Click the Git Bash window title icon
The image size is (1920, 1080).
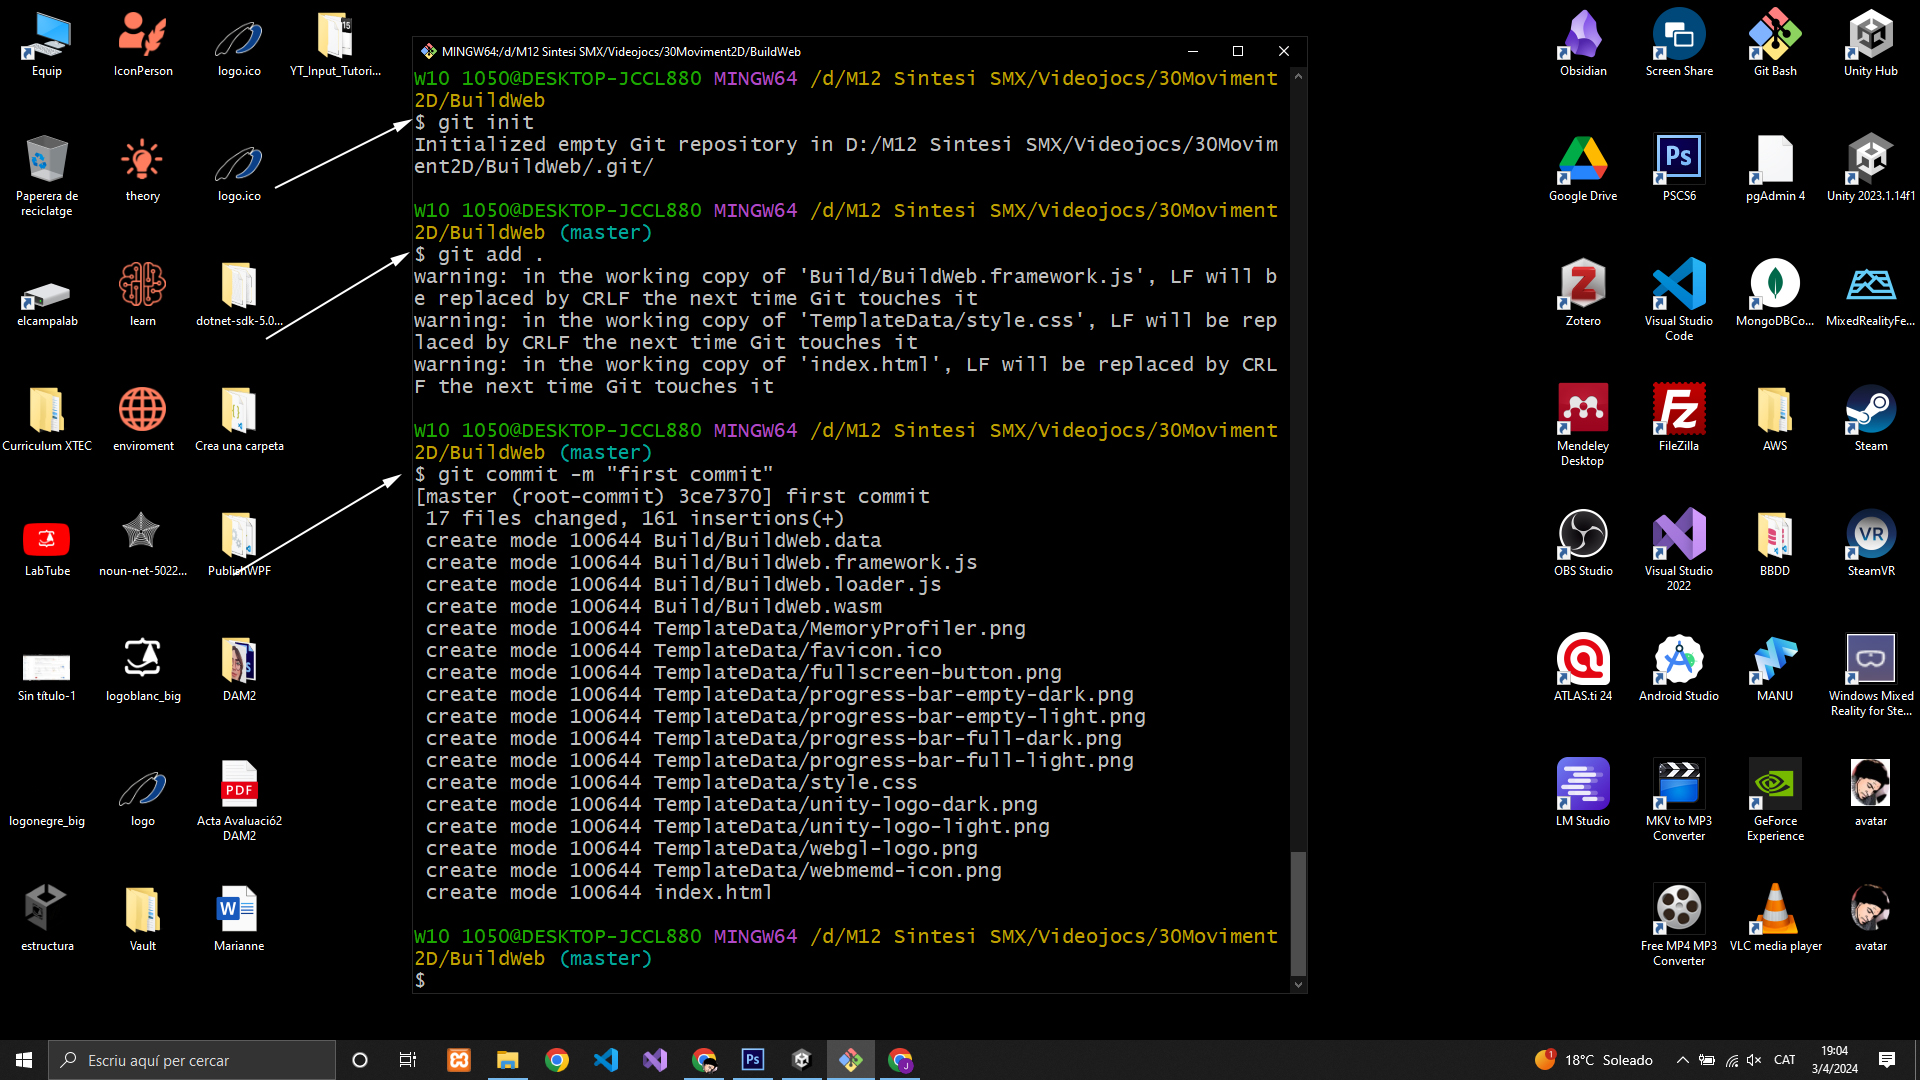[428, 51]
